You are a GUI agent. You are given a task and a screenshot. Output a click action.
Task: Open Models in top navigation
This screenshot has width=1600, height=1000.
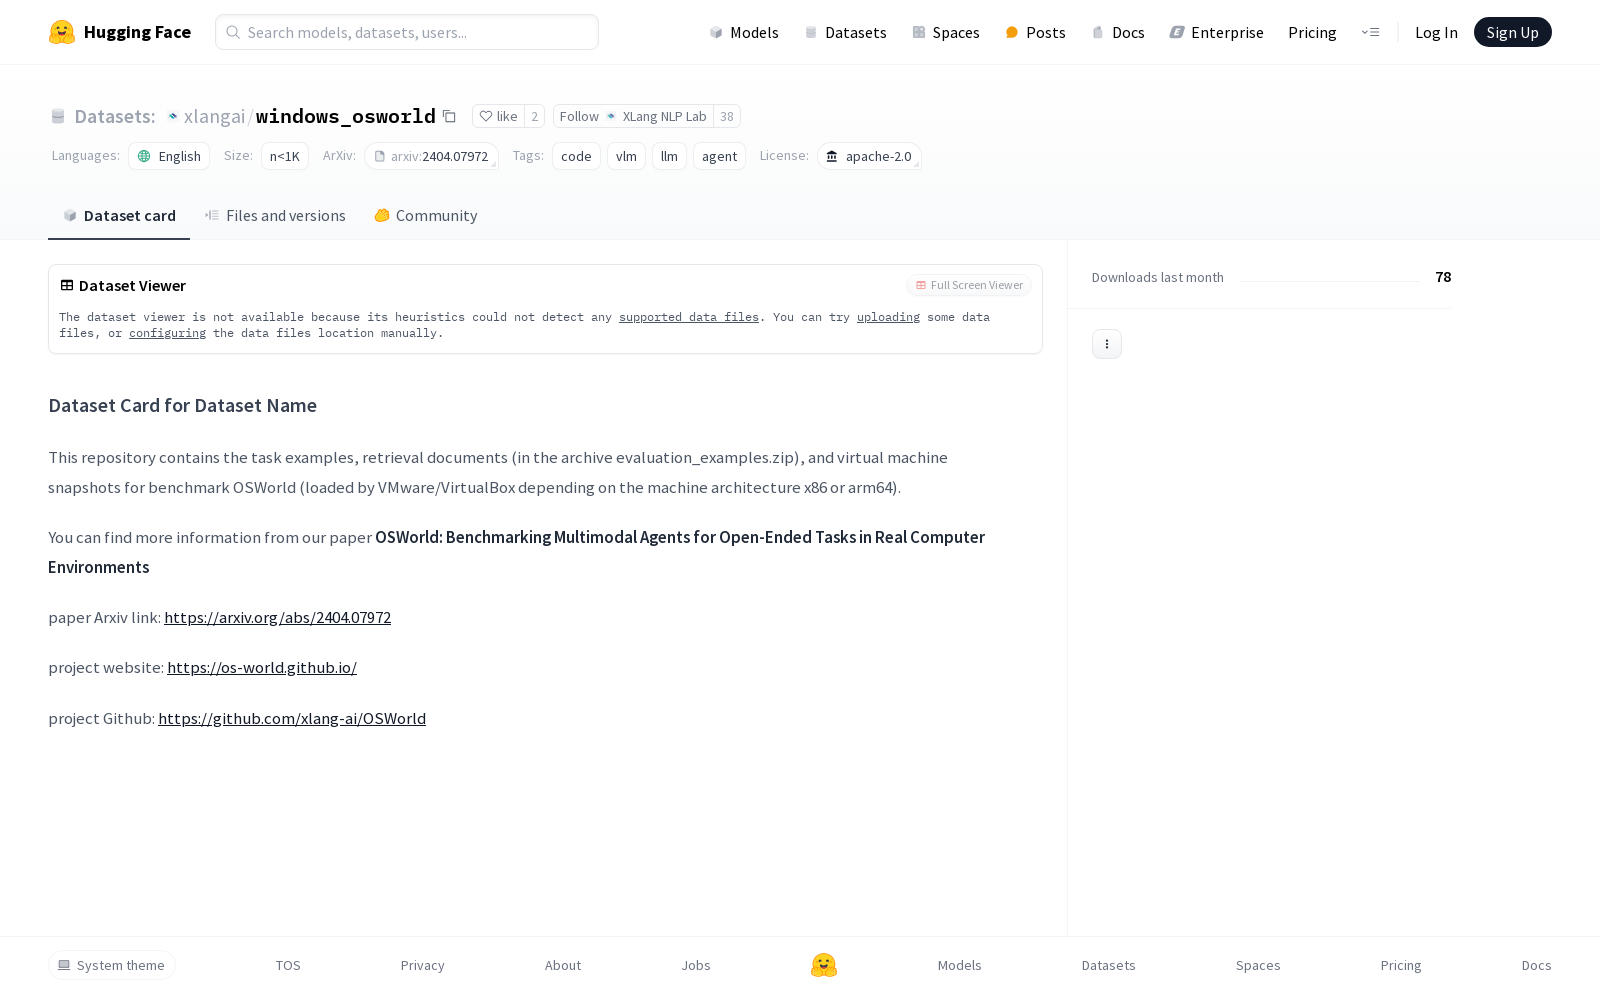click(744, 32)
